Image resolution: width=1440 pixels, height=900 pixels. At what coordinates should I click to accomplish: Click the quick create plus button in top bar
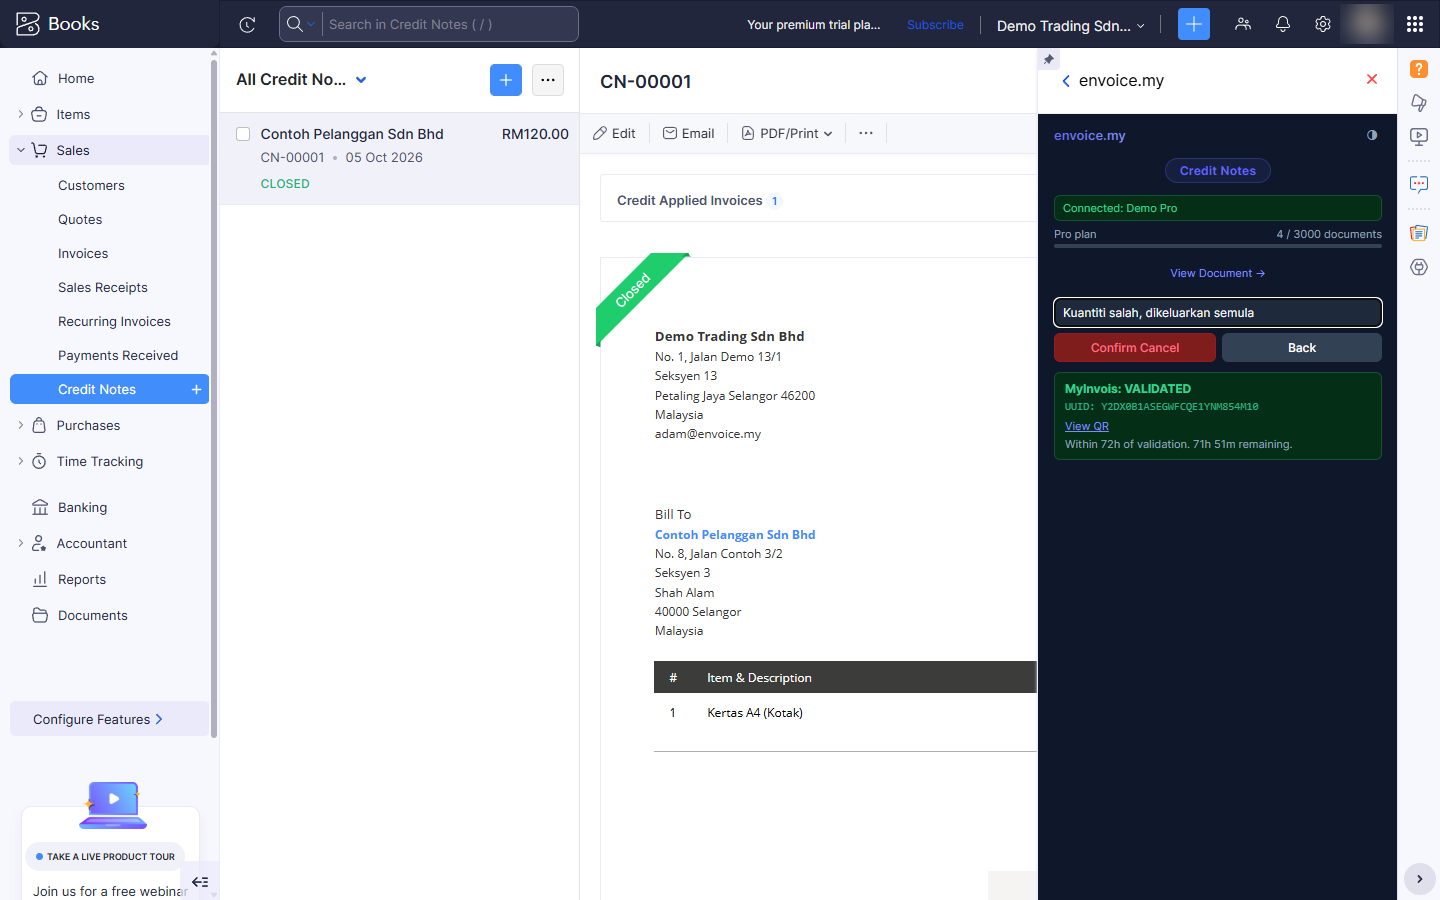(x=1193, y=24)
